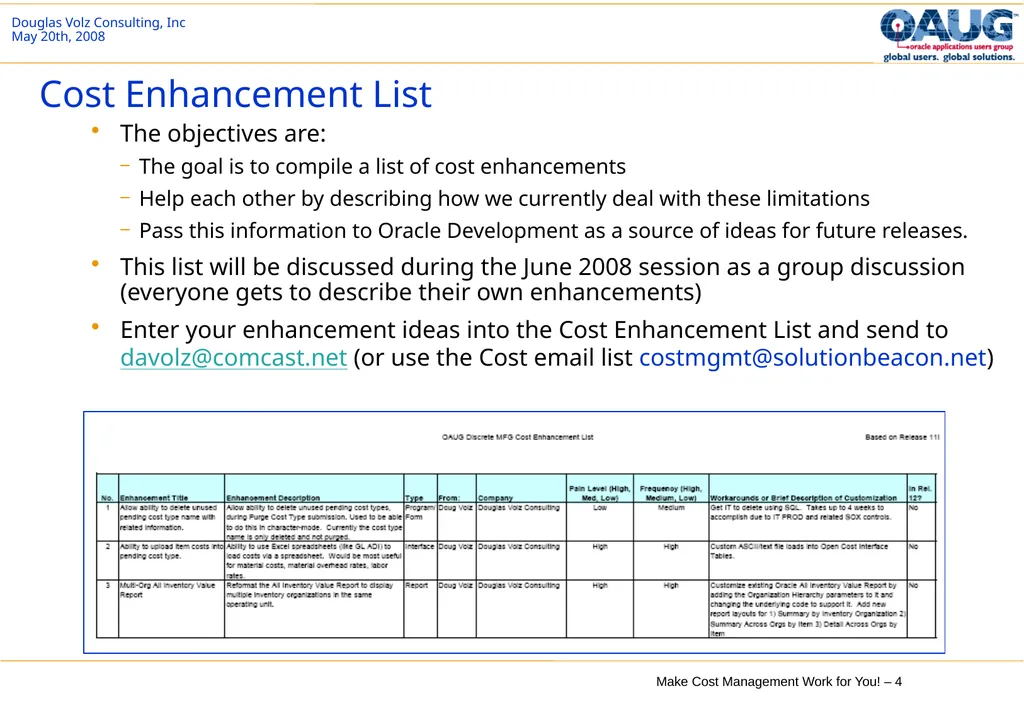Click the 'Enter your enhancement ideas' bullet text
Screen dimensions: 1024x708
click(556, 344)
